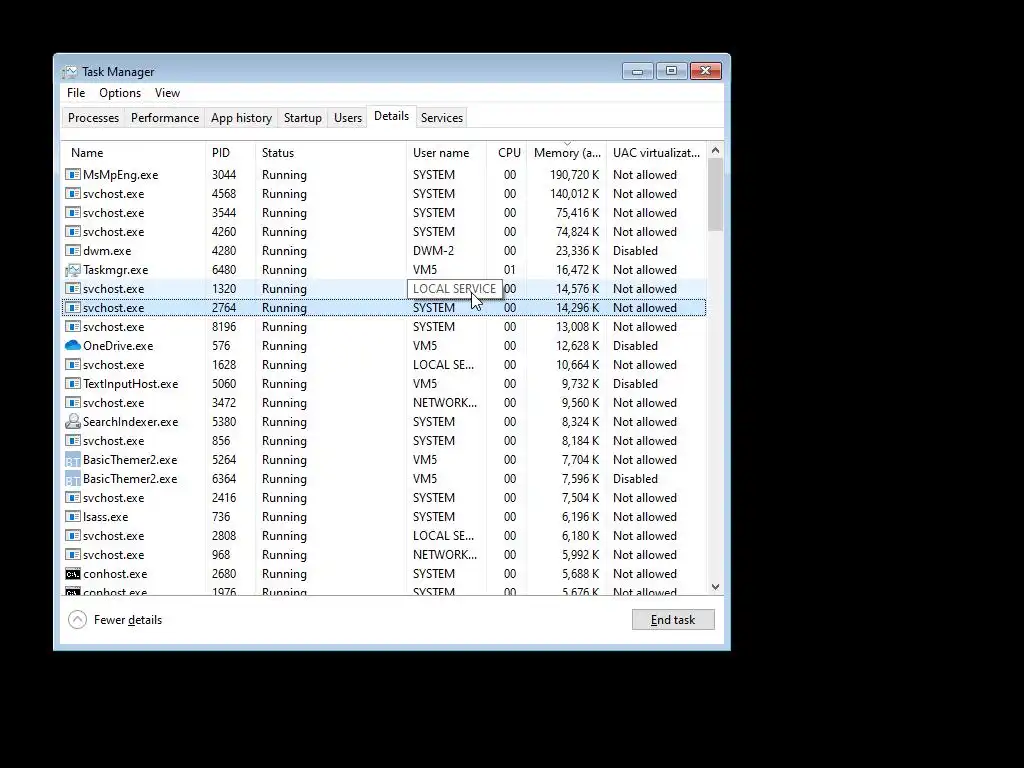The height and width of the screenshot is (768, 1024).
Task: Click NETWORK... user for PID 3472
Action: pos(445,403)
